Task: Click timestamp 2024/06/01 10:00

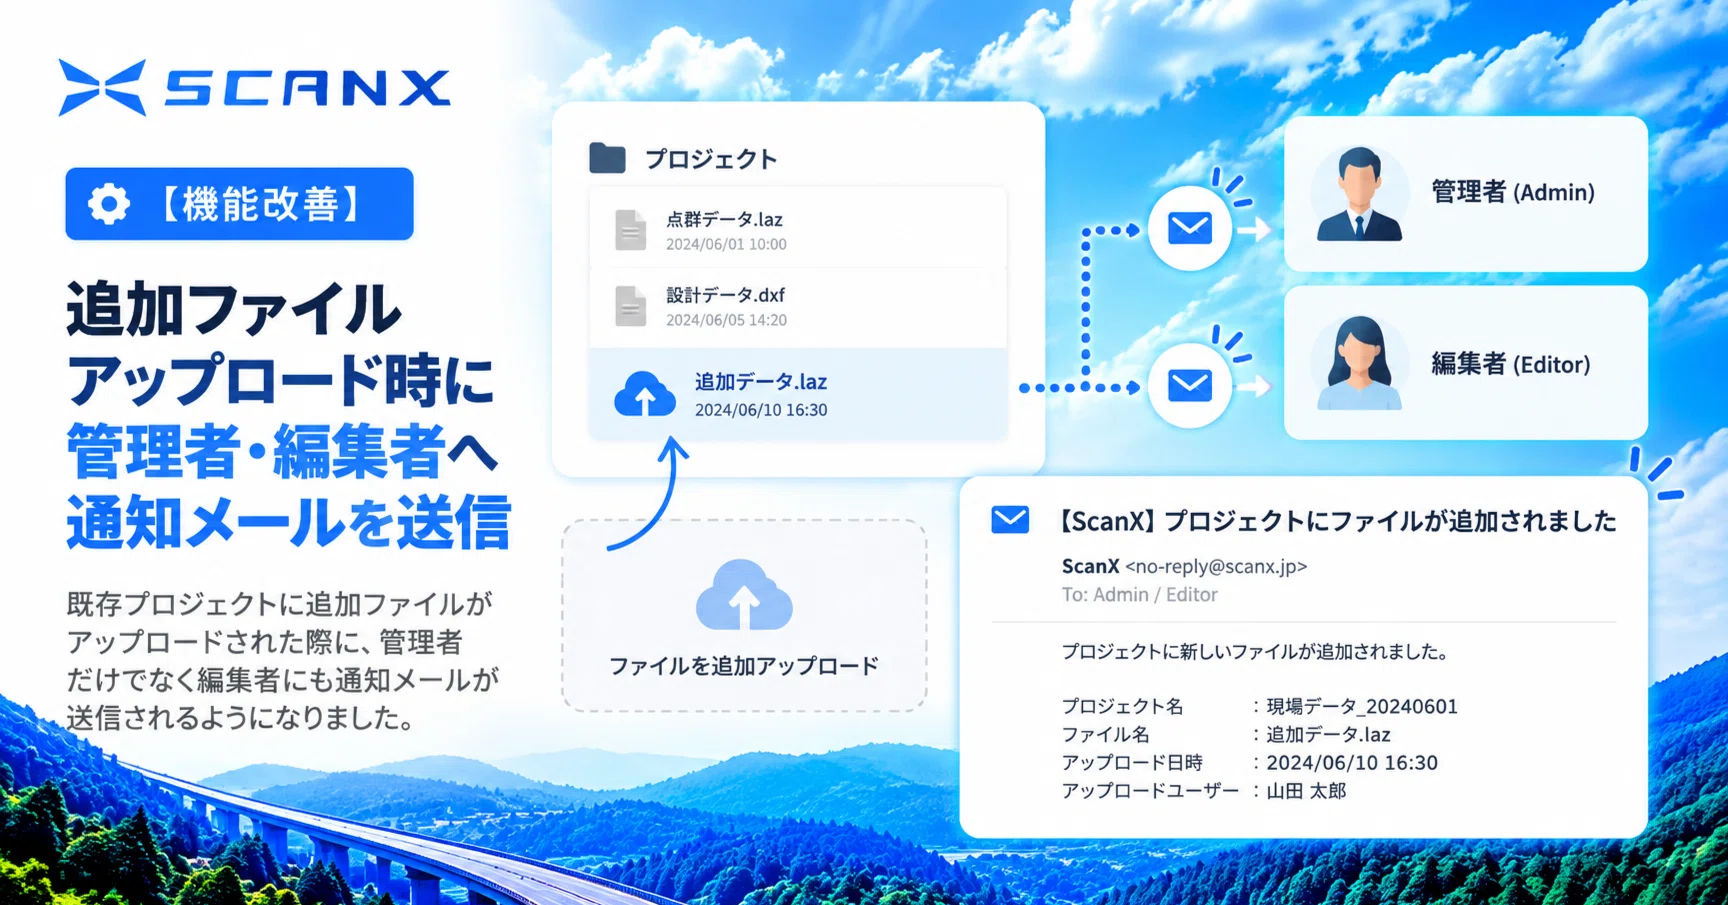Action: coord(726,244)
